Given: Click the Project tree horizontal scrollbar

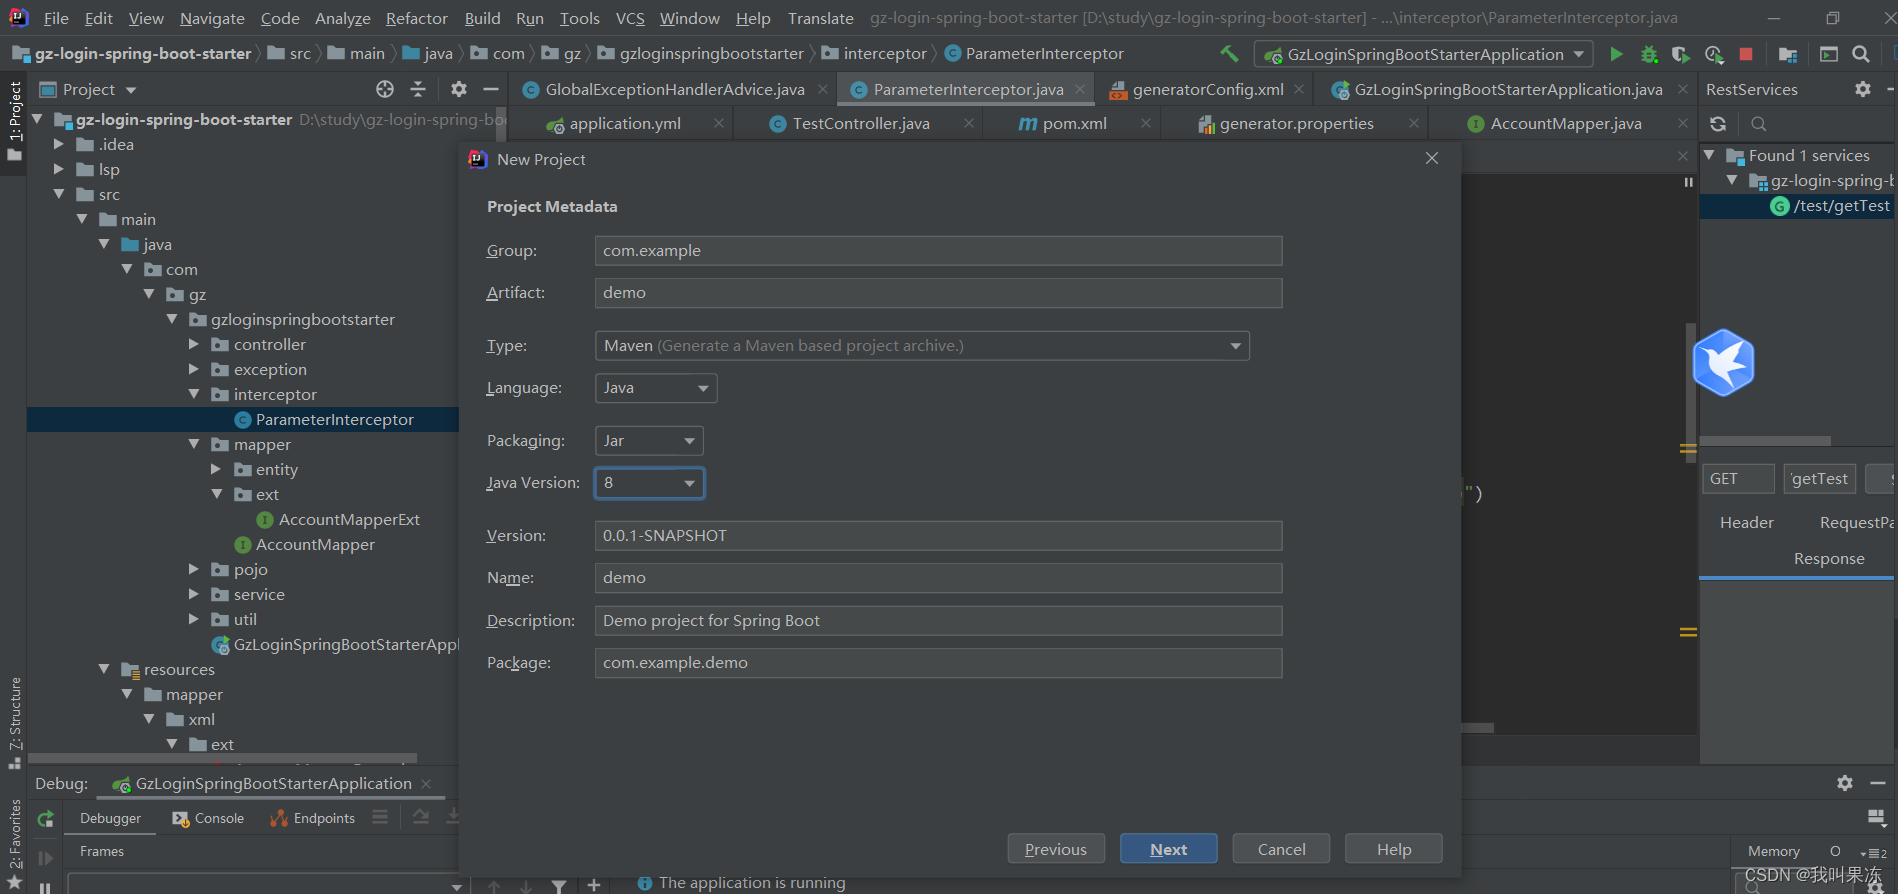Looking at the screenshot, I should coord(223,758).
